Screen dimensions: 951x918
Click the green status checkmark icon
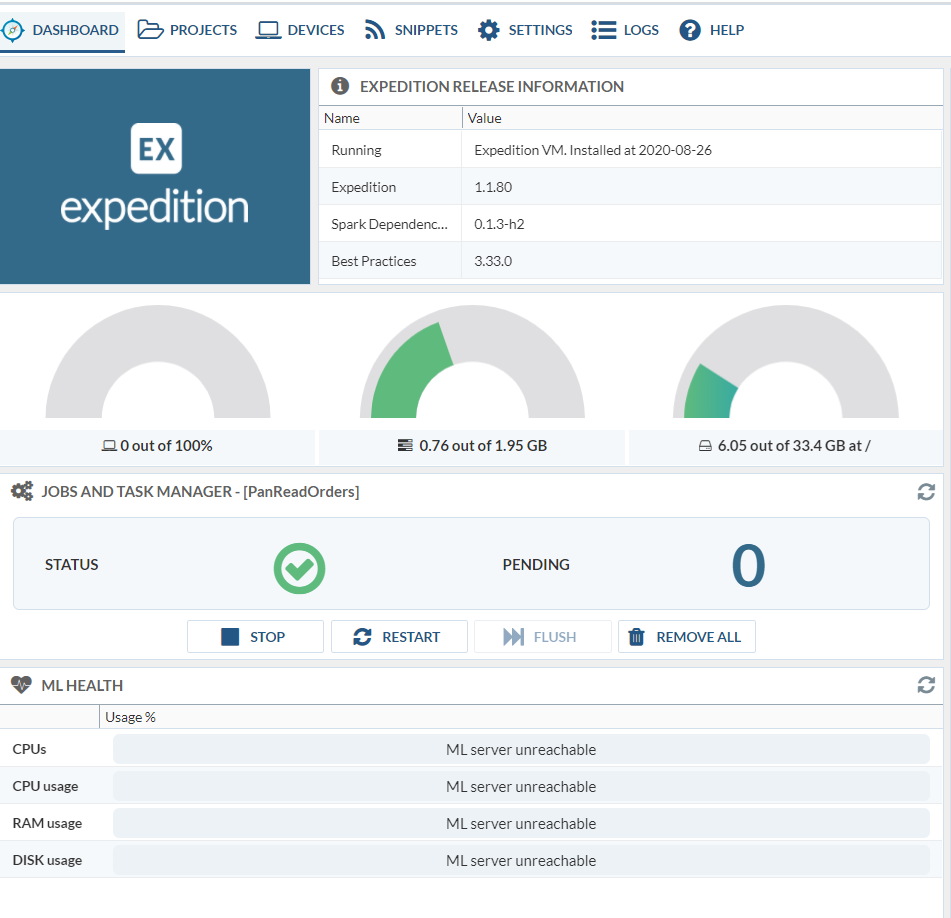click(299, 568)
